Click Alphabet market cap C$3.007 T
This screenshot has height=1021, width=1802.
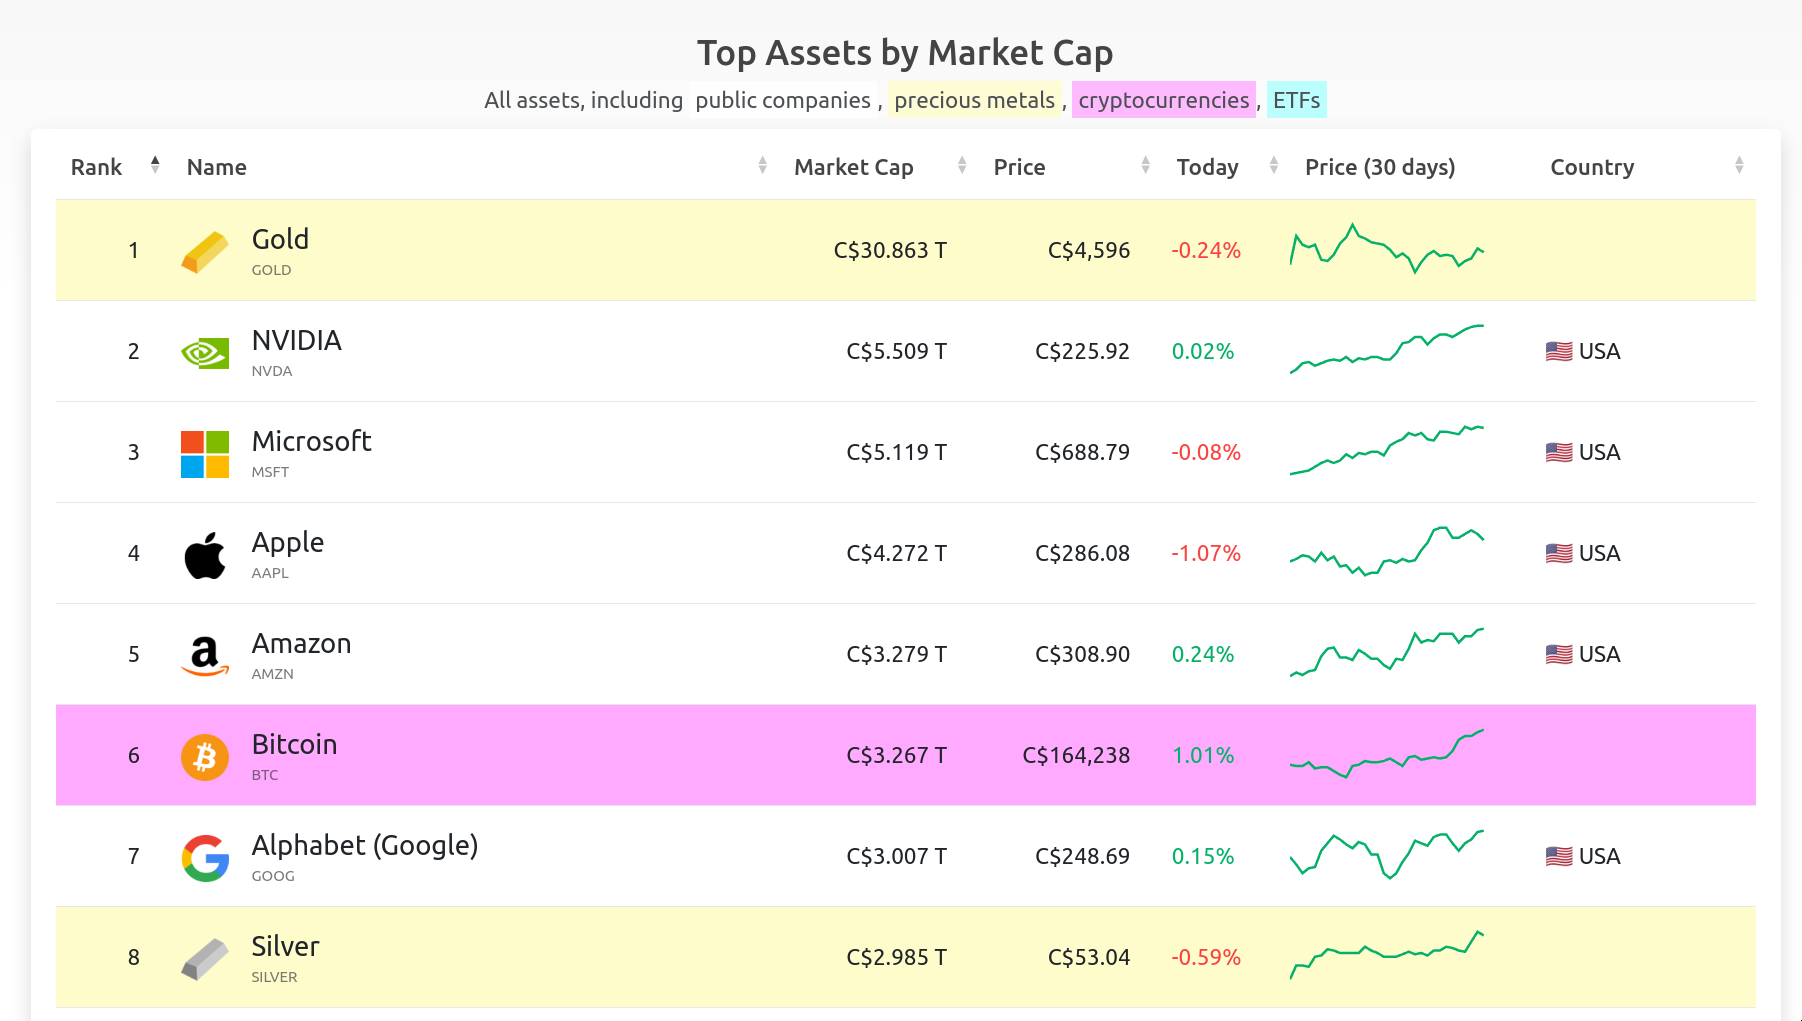[x=896, y=857]
